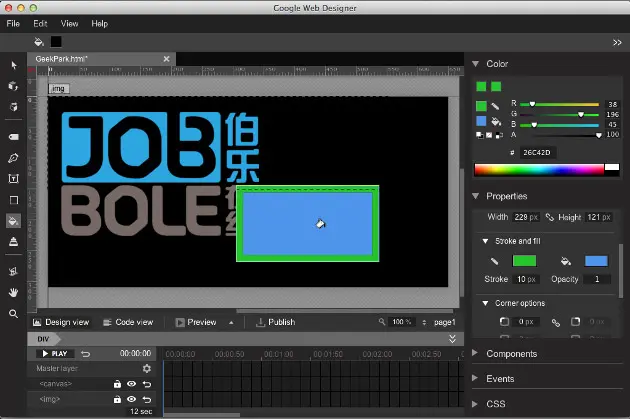This screenshot has width=630, height=419.
Task: Collapse Corner options section
Action: click(x=485, y=303)
